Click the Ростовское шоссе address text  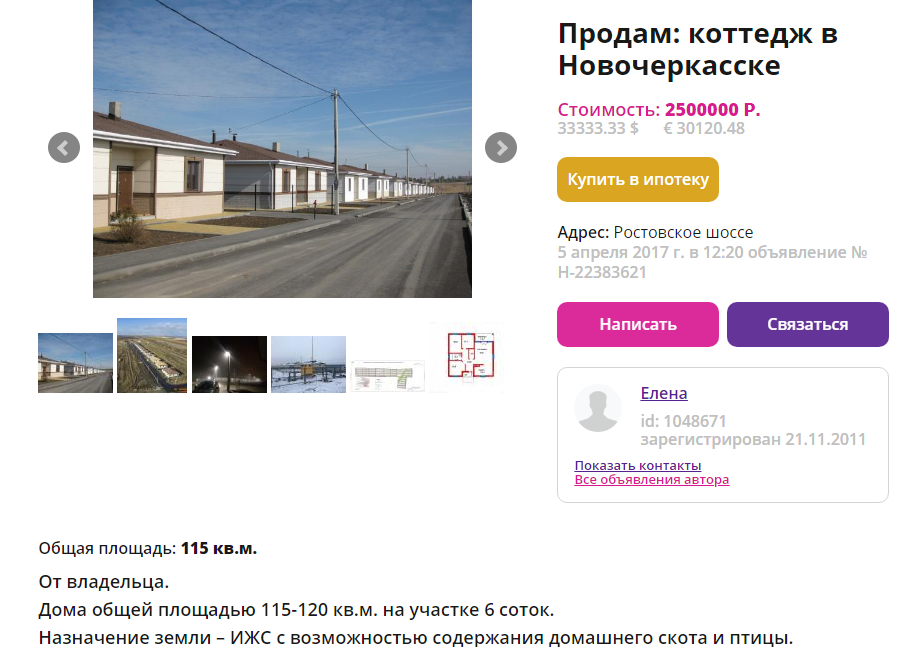[683, 232]
